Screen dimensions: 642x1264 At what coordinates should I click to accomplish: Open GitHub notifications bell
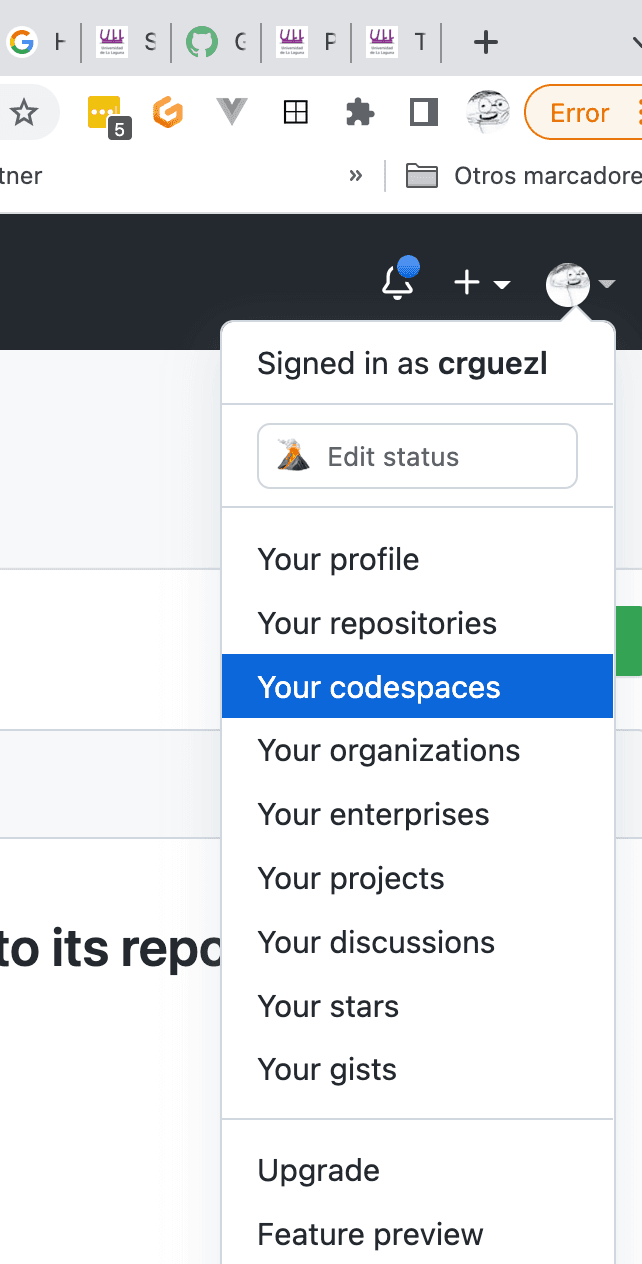[x=398, y=283]
